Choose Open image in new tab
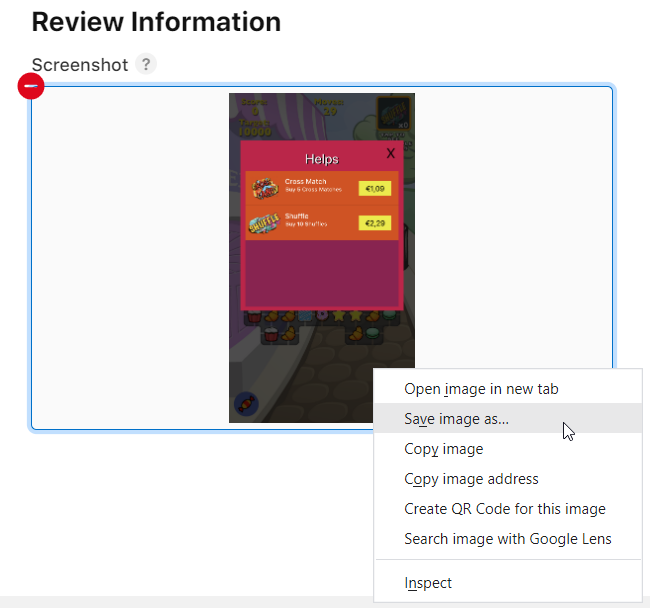 click(508, 389)
